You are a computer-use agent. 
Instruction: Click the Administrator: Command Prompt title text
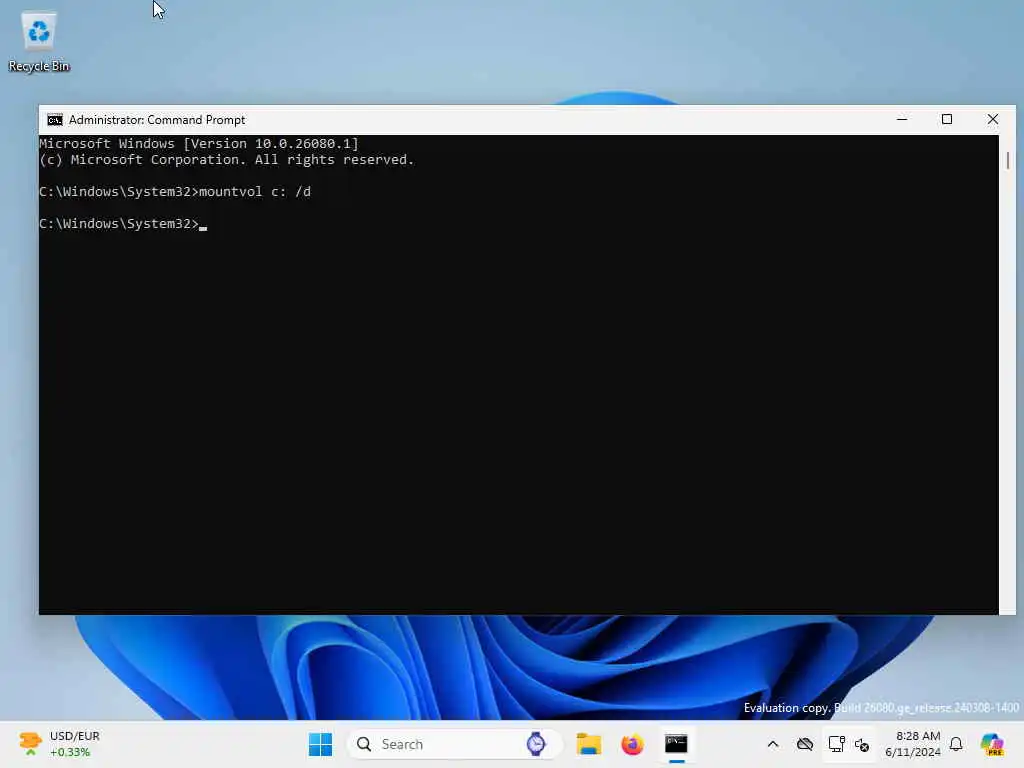point(157,120)
